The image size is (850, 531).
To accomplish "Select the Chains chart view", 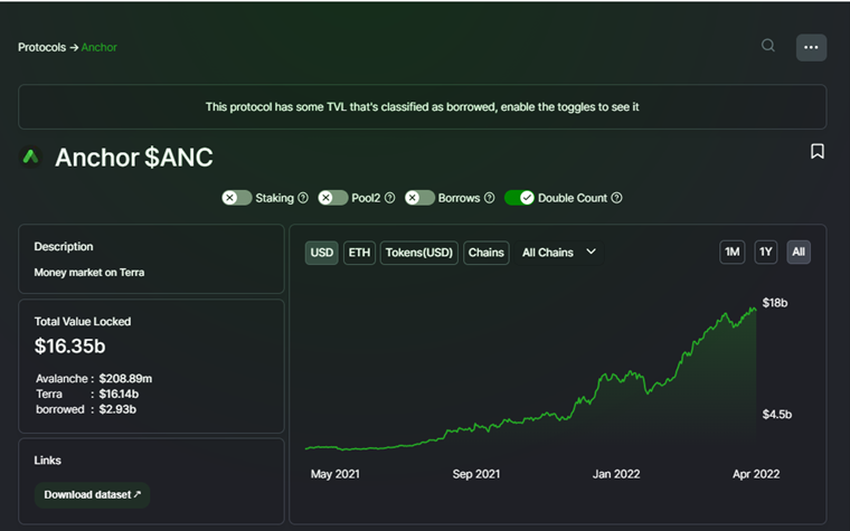I will click(486, 252).
